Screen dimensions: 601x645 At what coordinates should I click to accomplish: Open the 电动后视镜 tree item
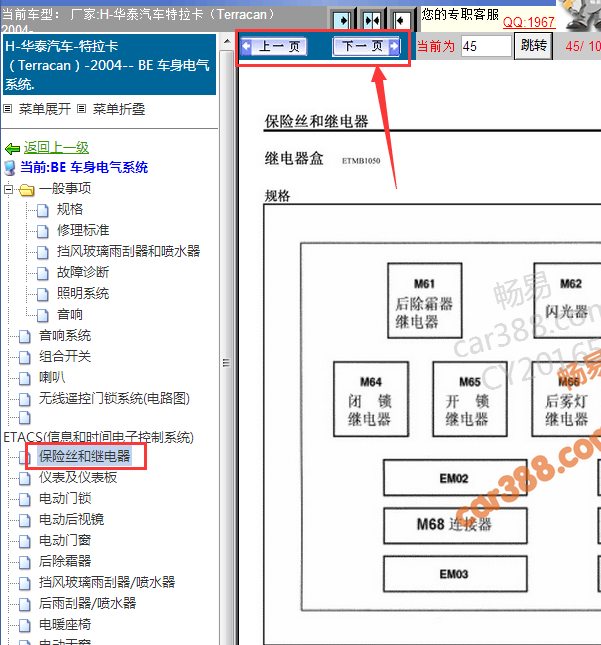point(72,519)
